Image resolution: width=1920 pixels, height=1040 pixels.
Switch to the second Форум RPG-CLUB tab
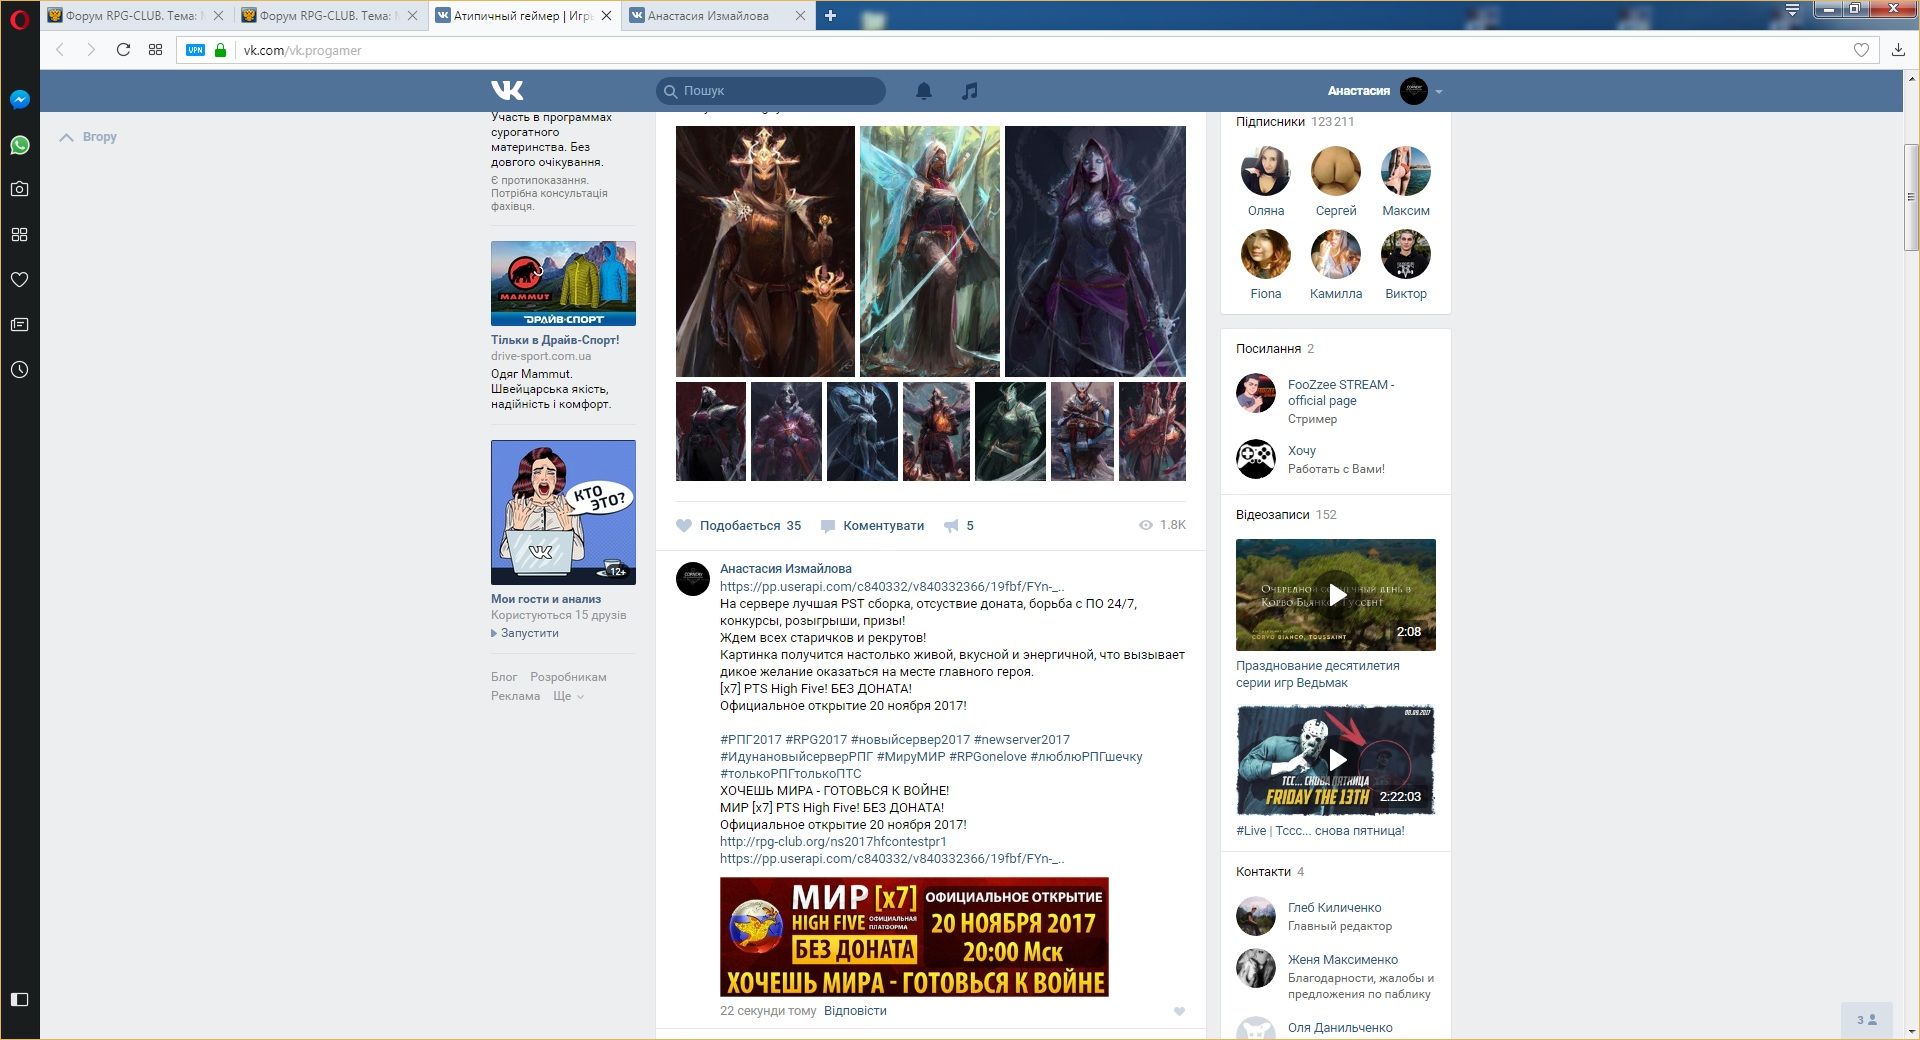click(x=330, y=15)
